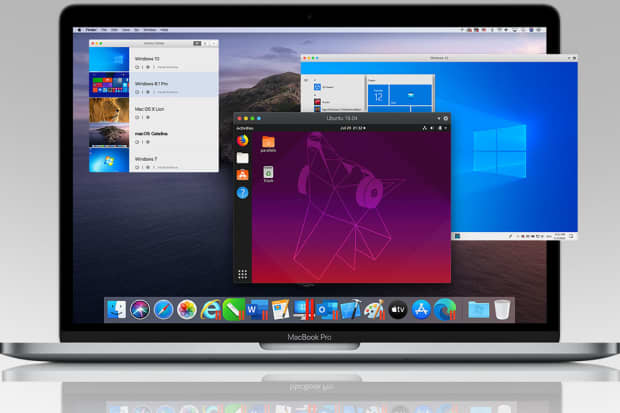Toggle power button for Windows 8.1 Pro
620x413 pixels.
[137, 93]
